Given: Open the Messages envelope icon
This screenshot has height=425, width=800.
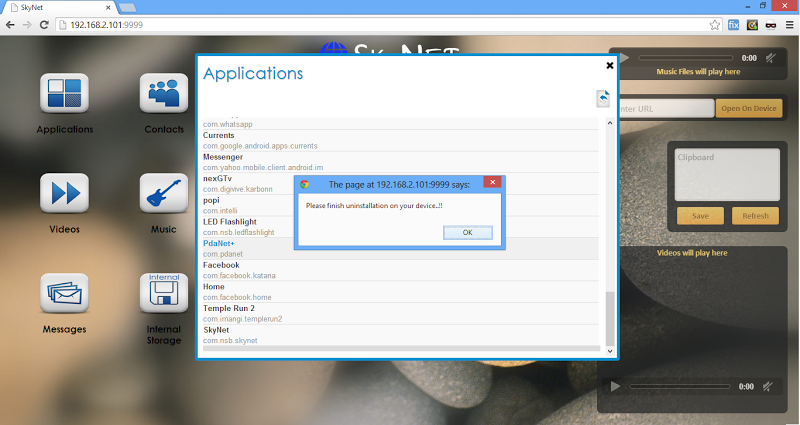Looking at the screenshot, I should [64, 293].
